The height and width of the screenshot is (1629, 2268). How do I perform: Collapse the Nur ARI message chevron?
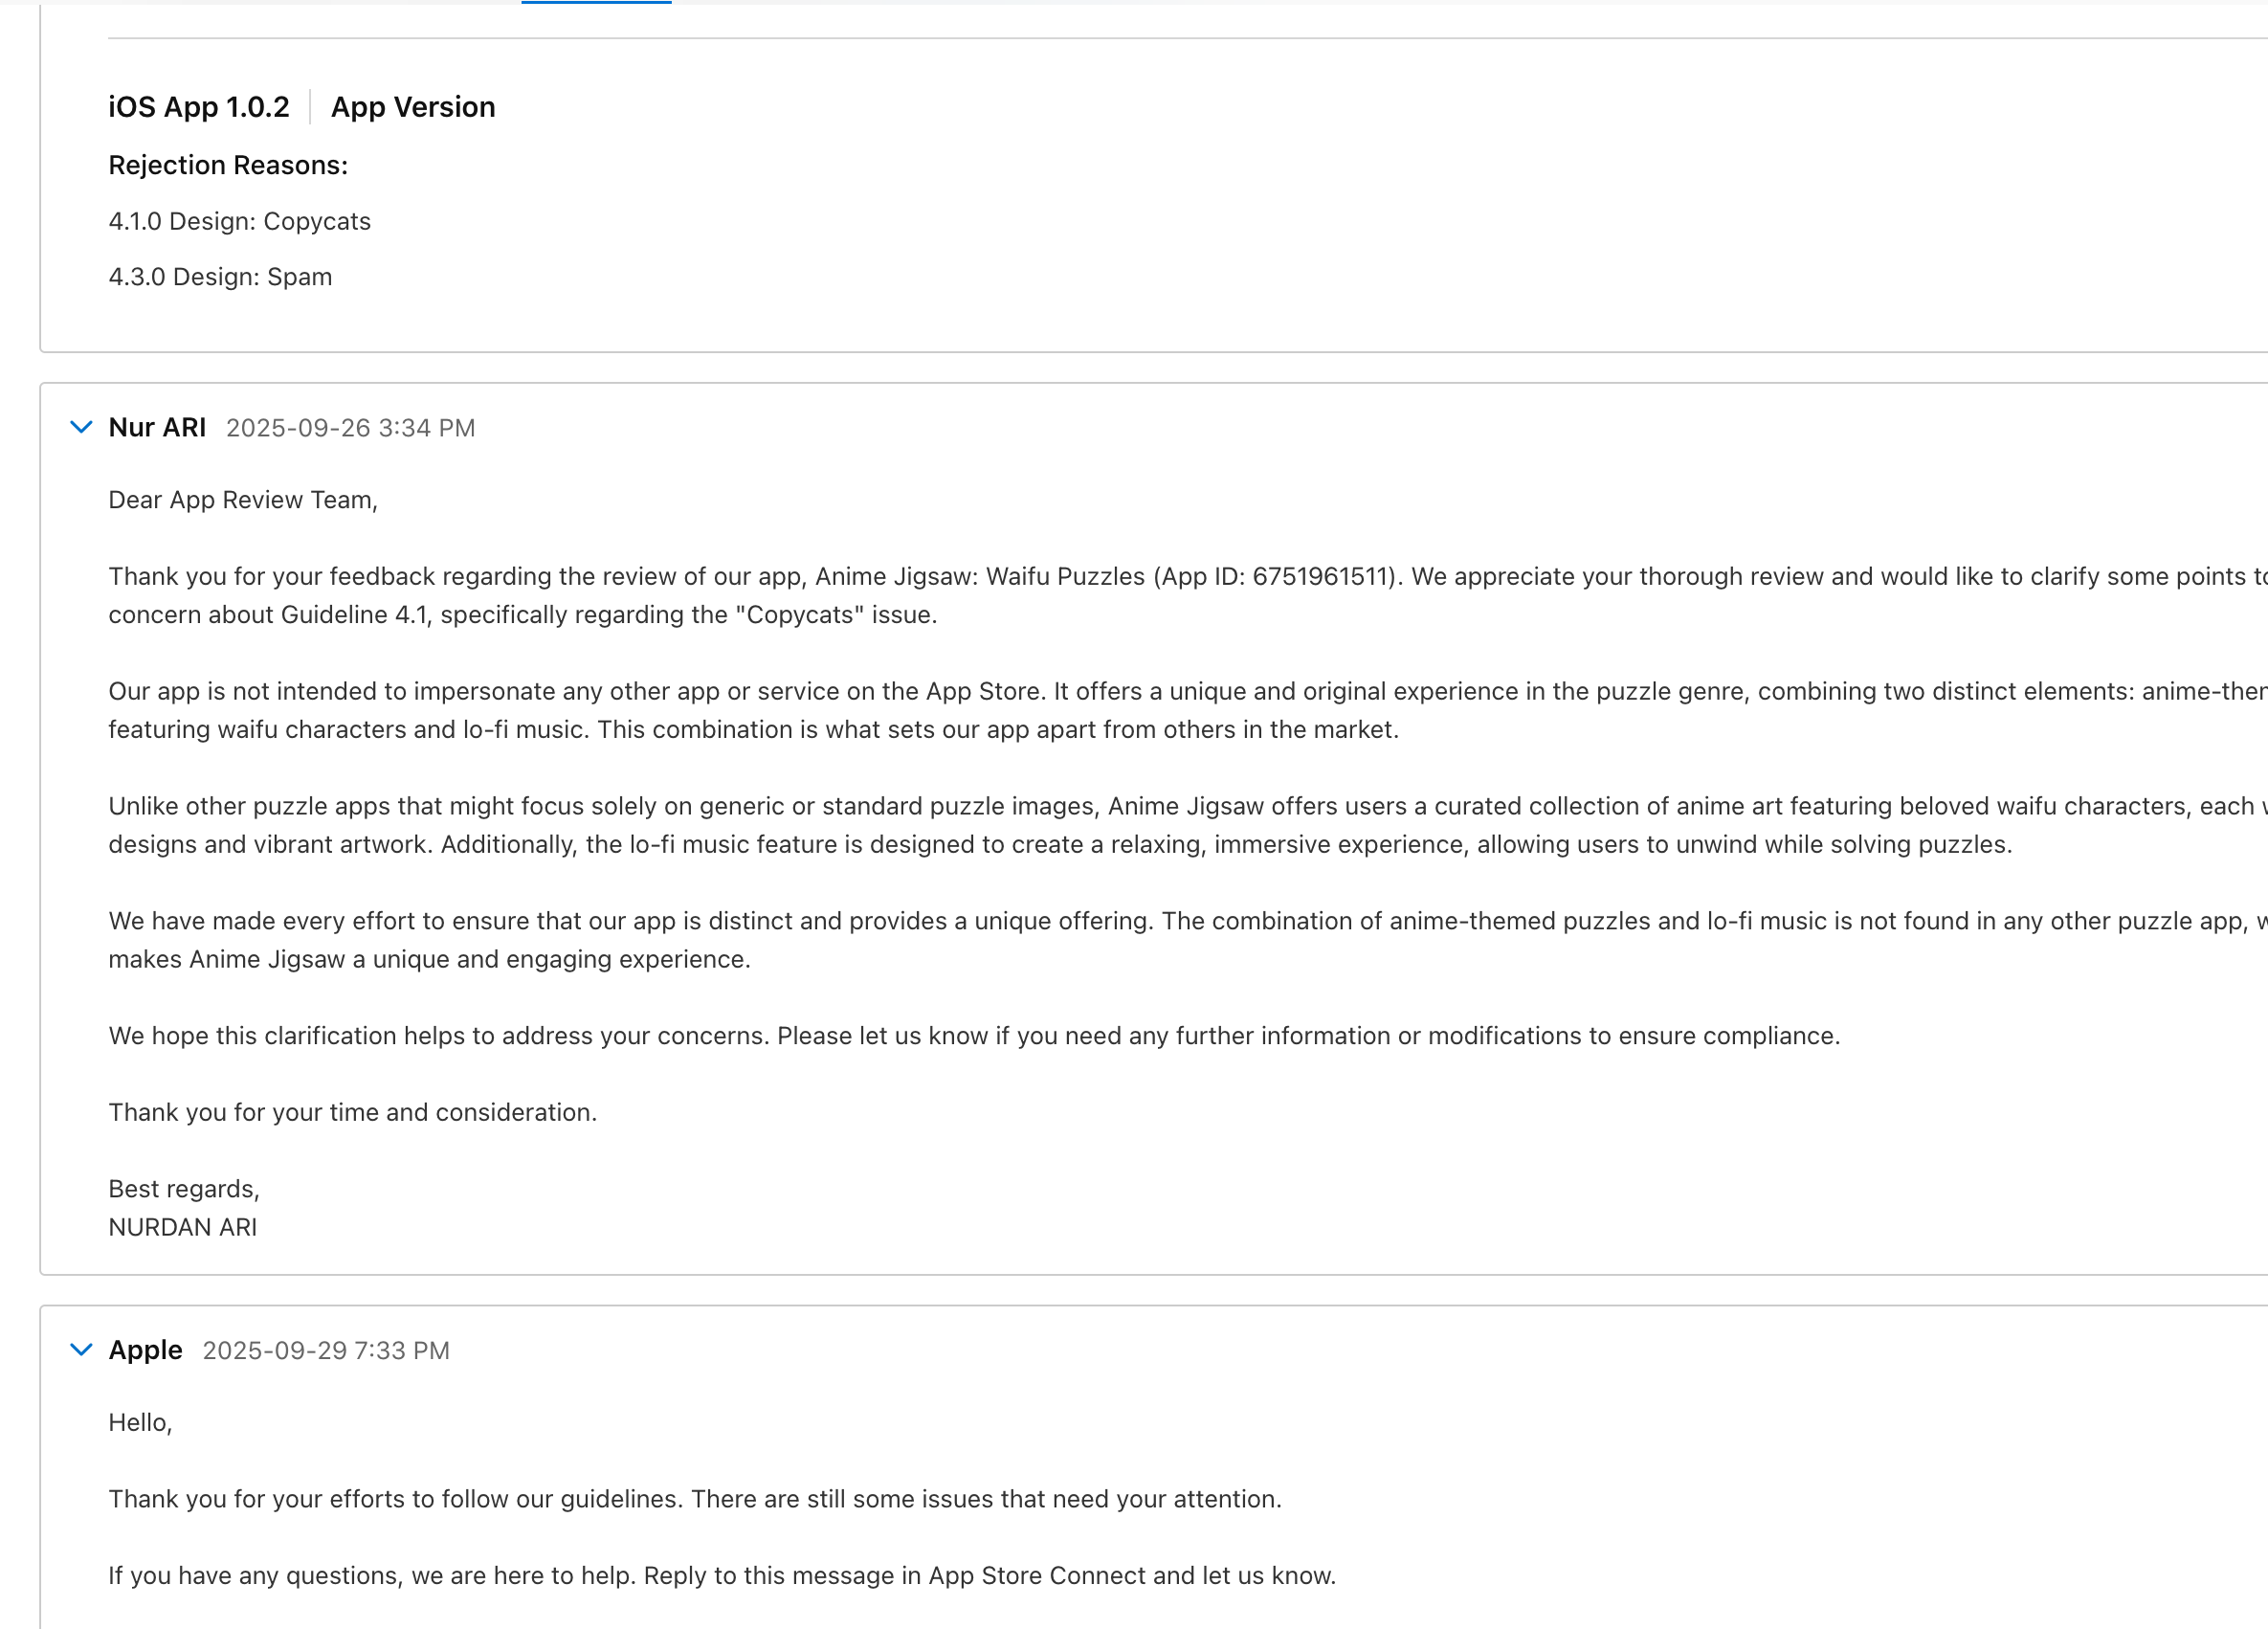pos(81,427)
